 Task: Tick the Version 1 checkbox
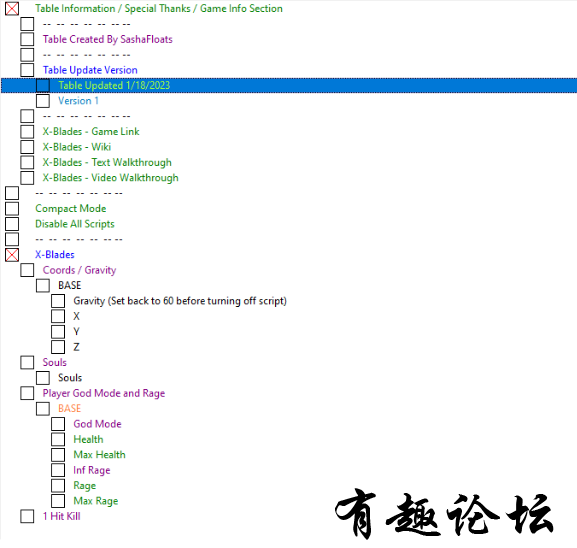coord(43,101)
